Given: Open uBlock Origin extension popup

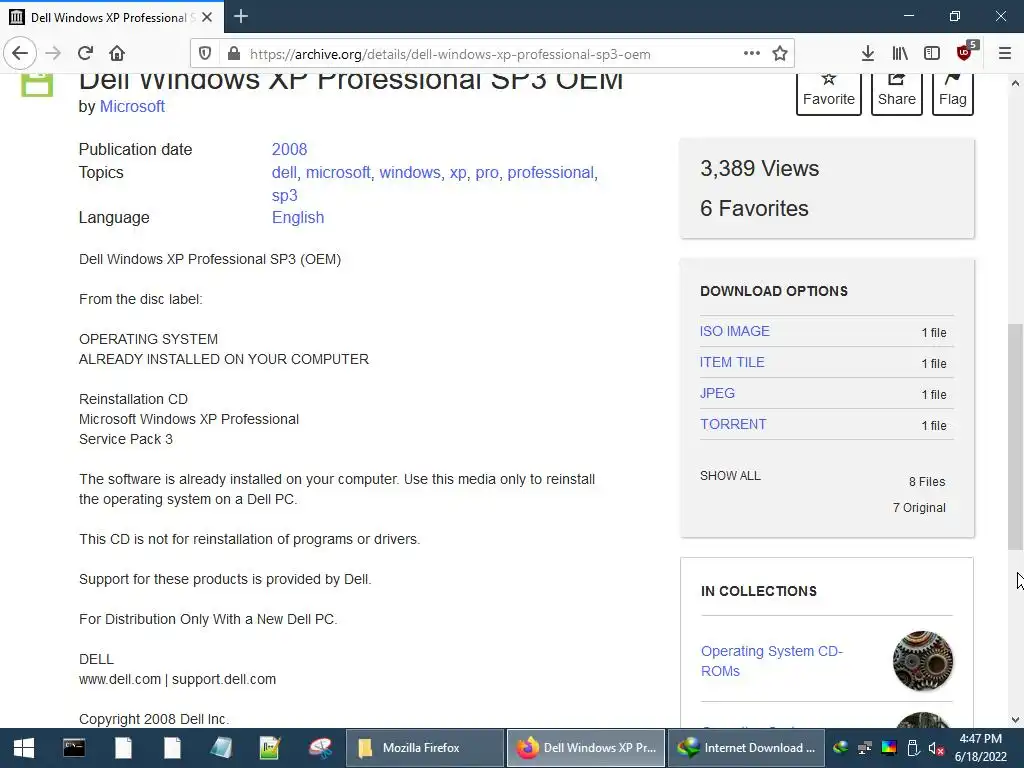Looking at the screenshot, I should (x=965, y=52).
